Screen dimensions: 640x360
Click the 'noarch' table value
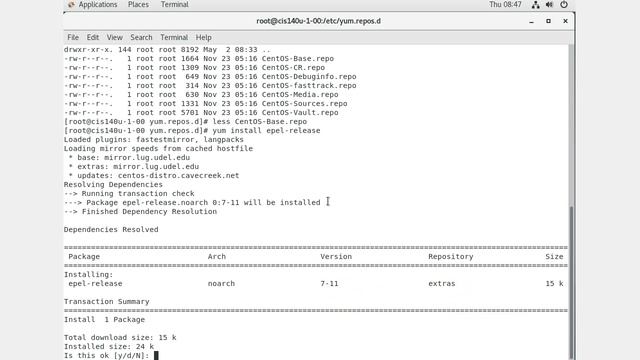tap(221, 283)
